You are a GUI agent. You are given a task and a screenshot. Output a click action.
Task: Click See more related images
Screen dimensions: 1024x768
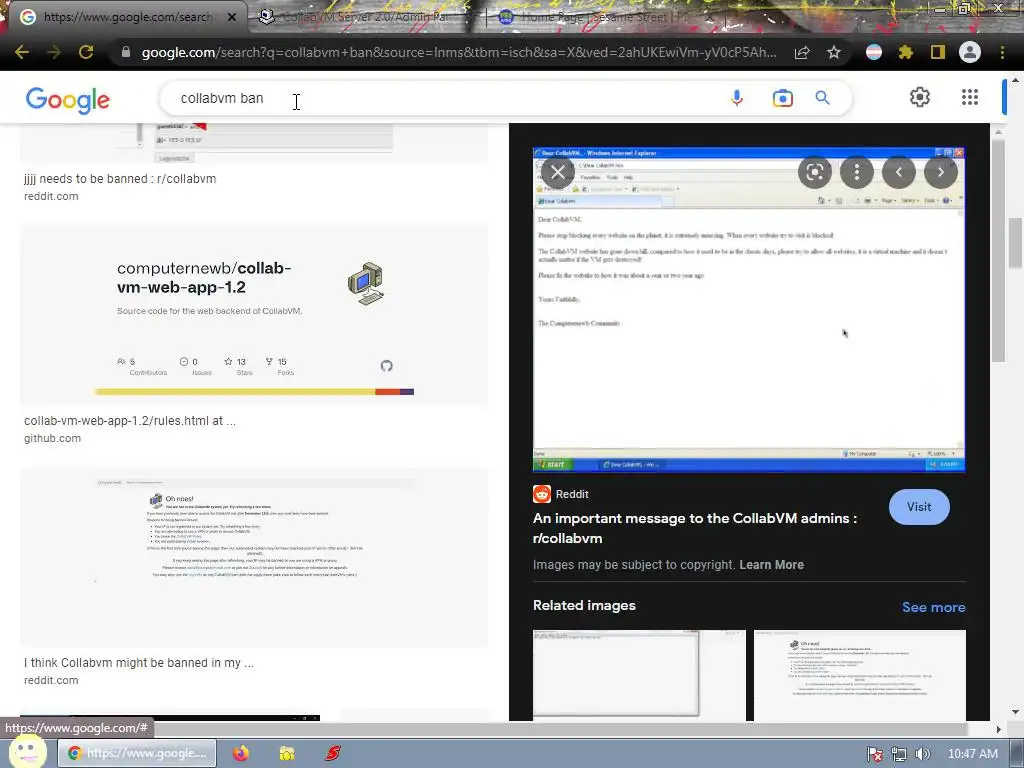coord(933,607)
